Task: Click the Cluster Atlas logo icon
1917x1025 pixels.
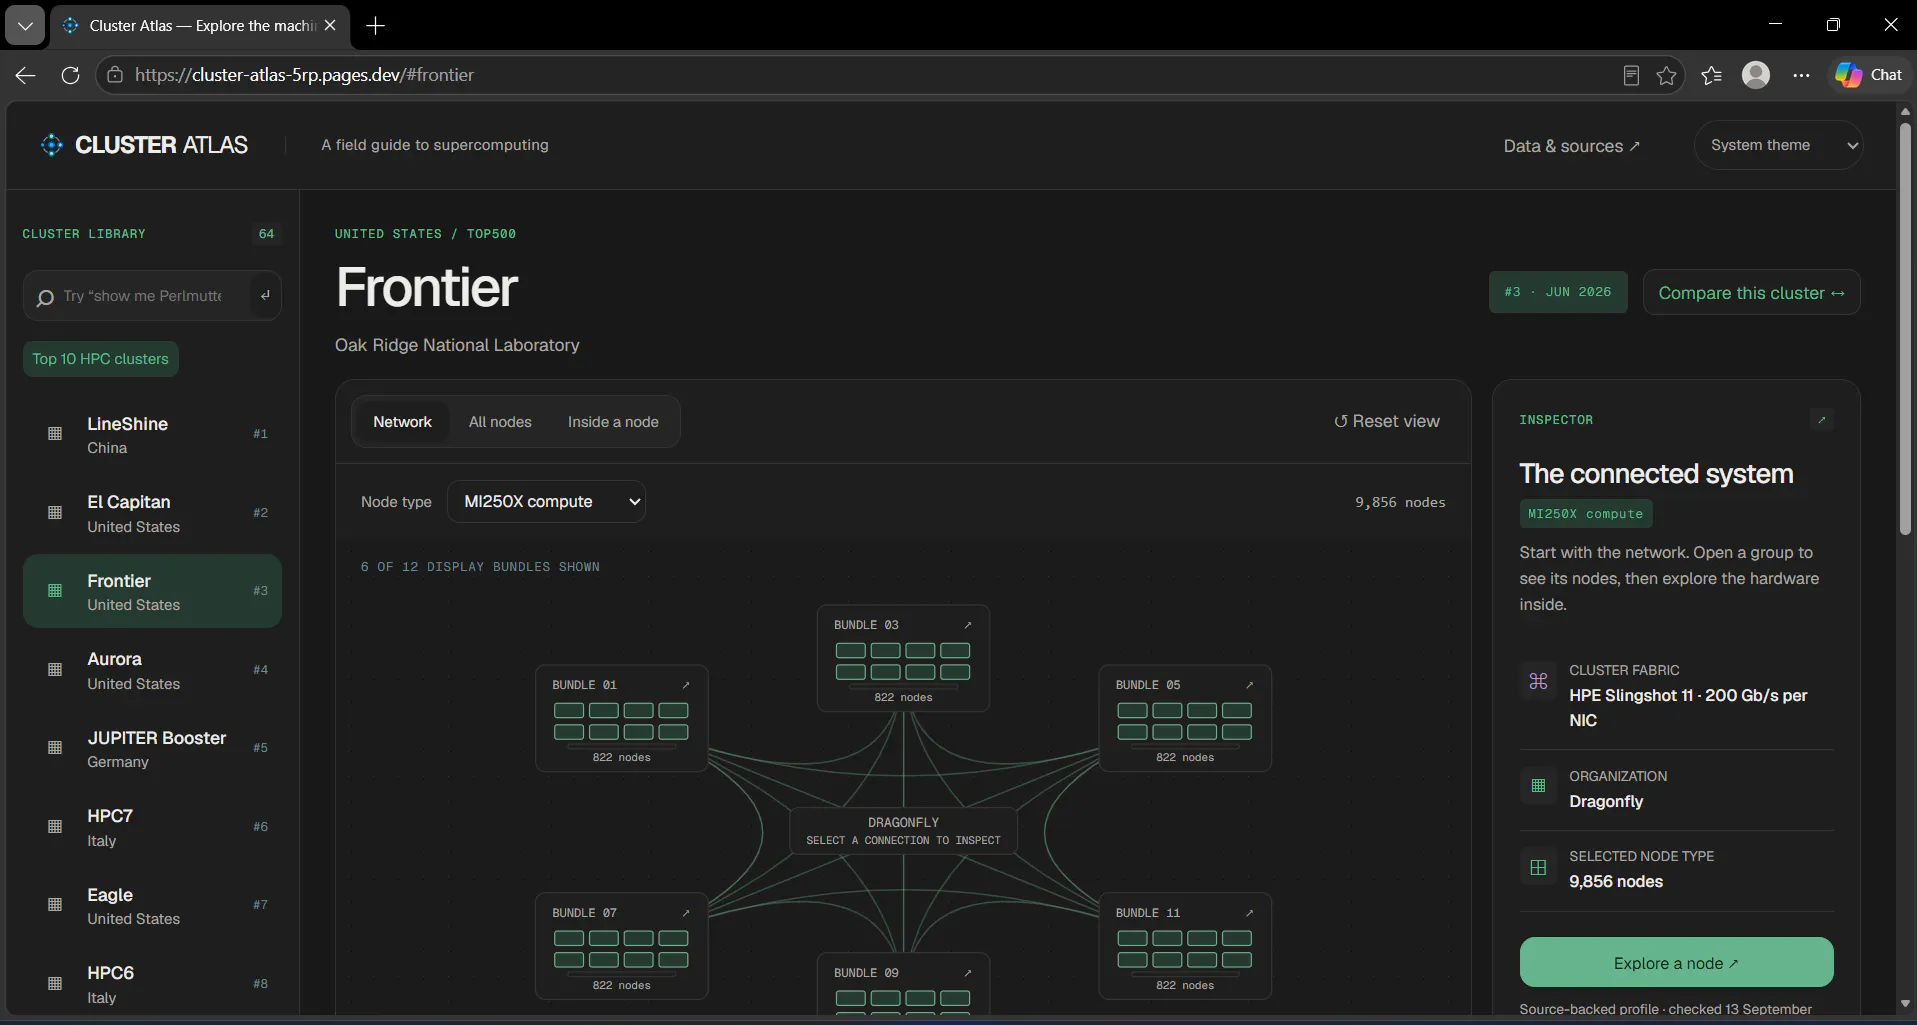Action: pos(51,145)
